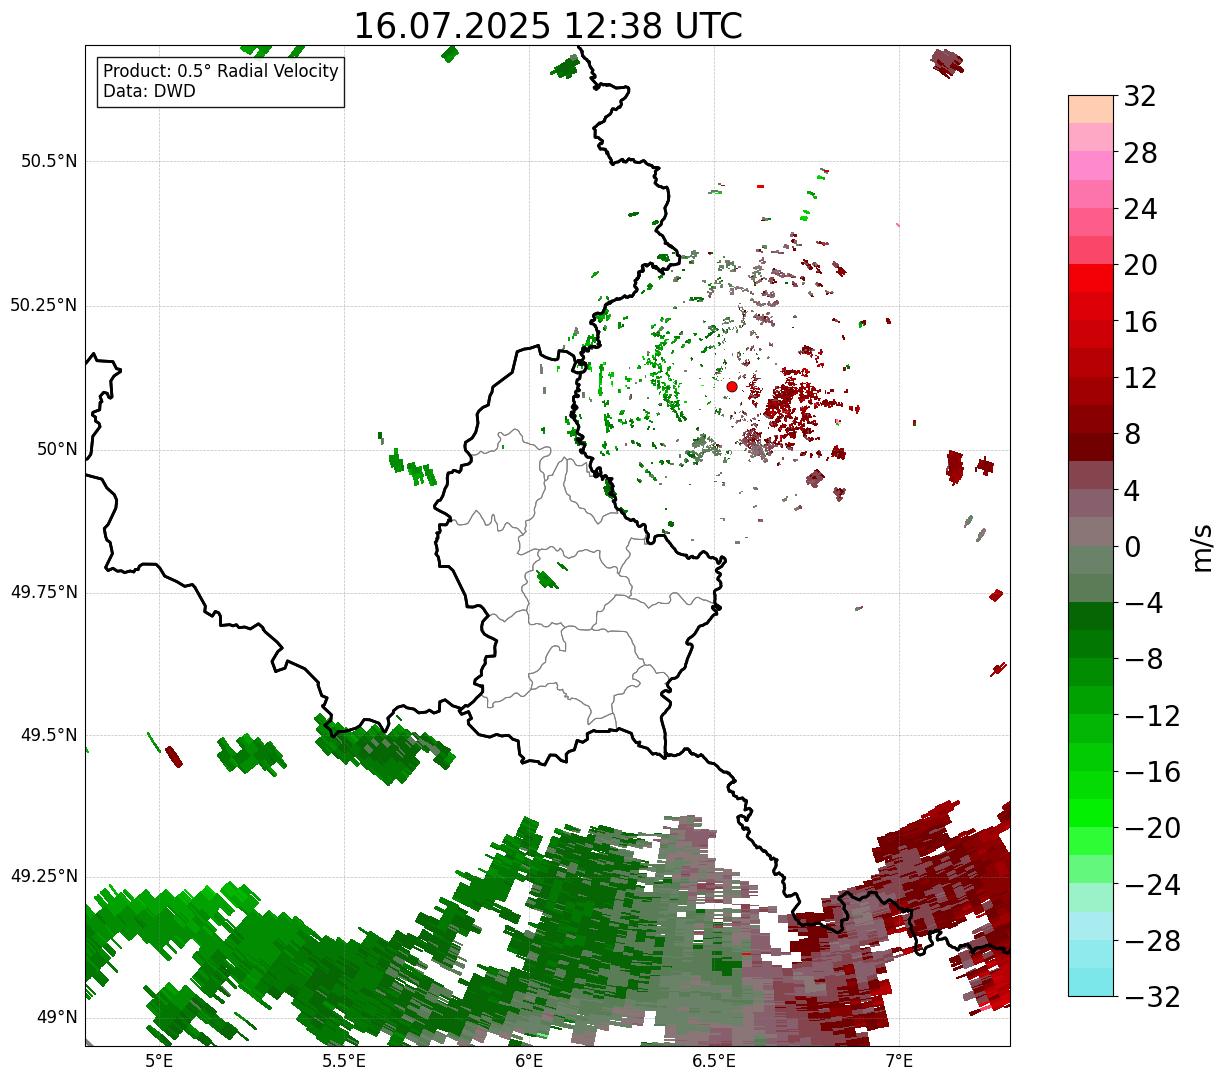Click the colorbar 24 tick label
The width and height of the screenshot is (1225, 1081).
(x=1140, y=209)
